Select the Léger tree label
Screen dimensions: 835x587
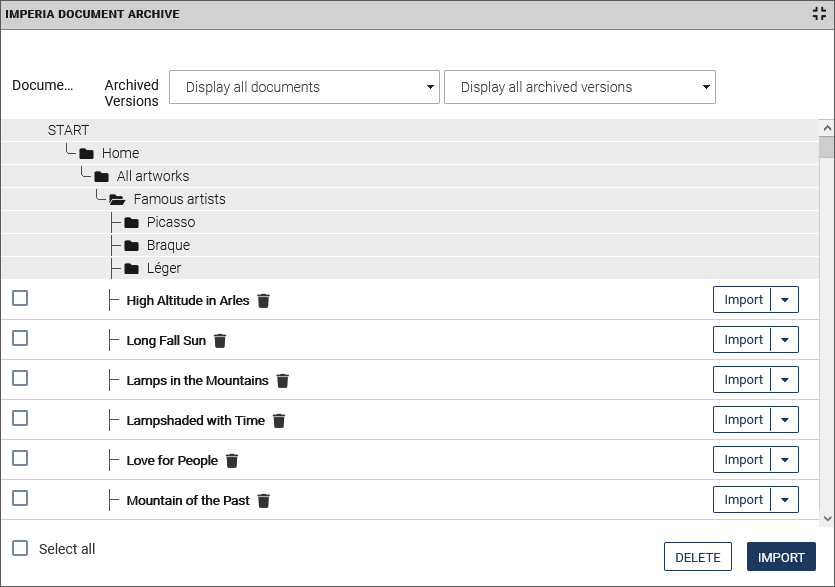pos(164,268)
